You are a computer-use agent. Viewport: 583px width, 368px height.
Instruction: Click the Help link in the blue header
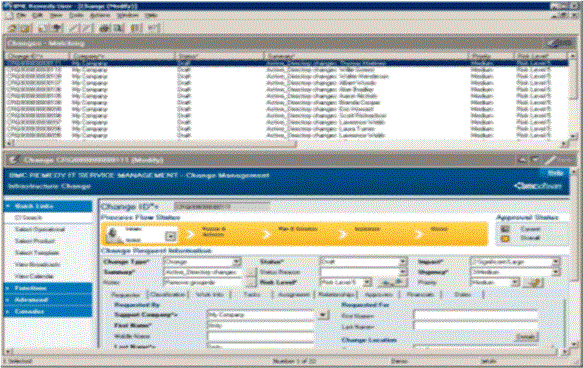coord(556,172)
